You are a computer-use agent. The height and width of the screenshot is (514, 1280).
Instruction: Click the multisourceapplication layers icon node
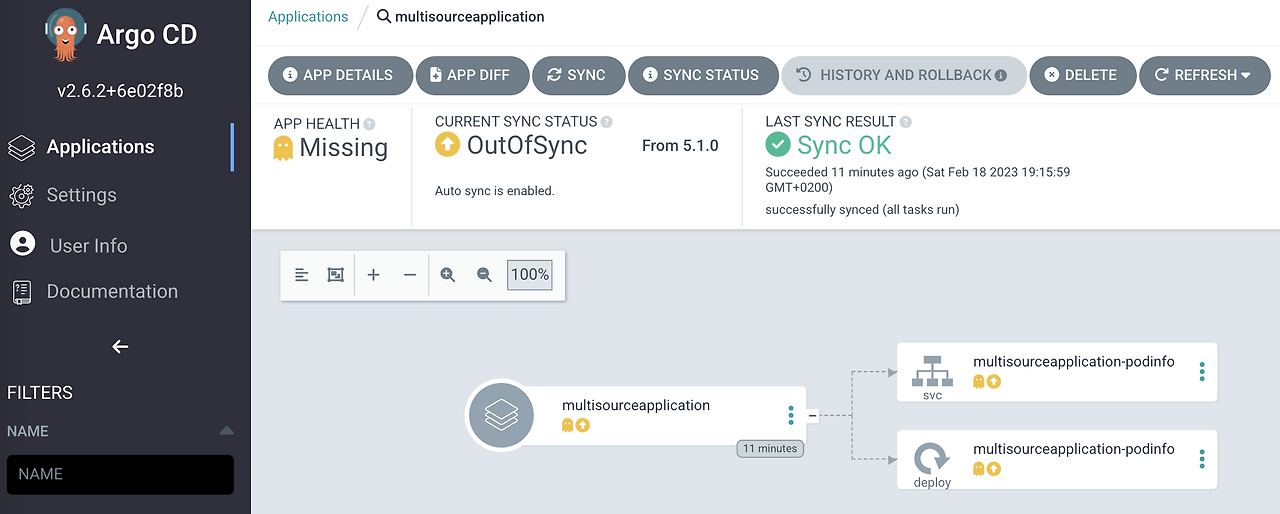tap(501, 414)
